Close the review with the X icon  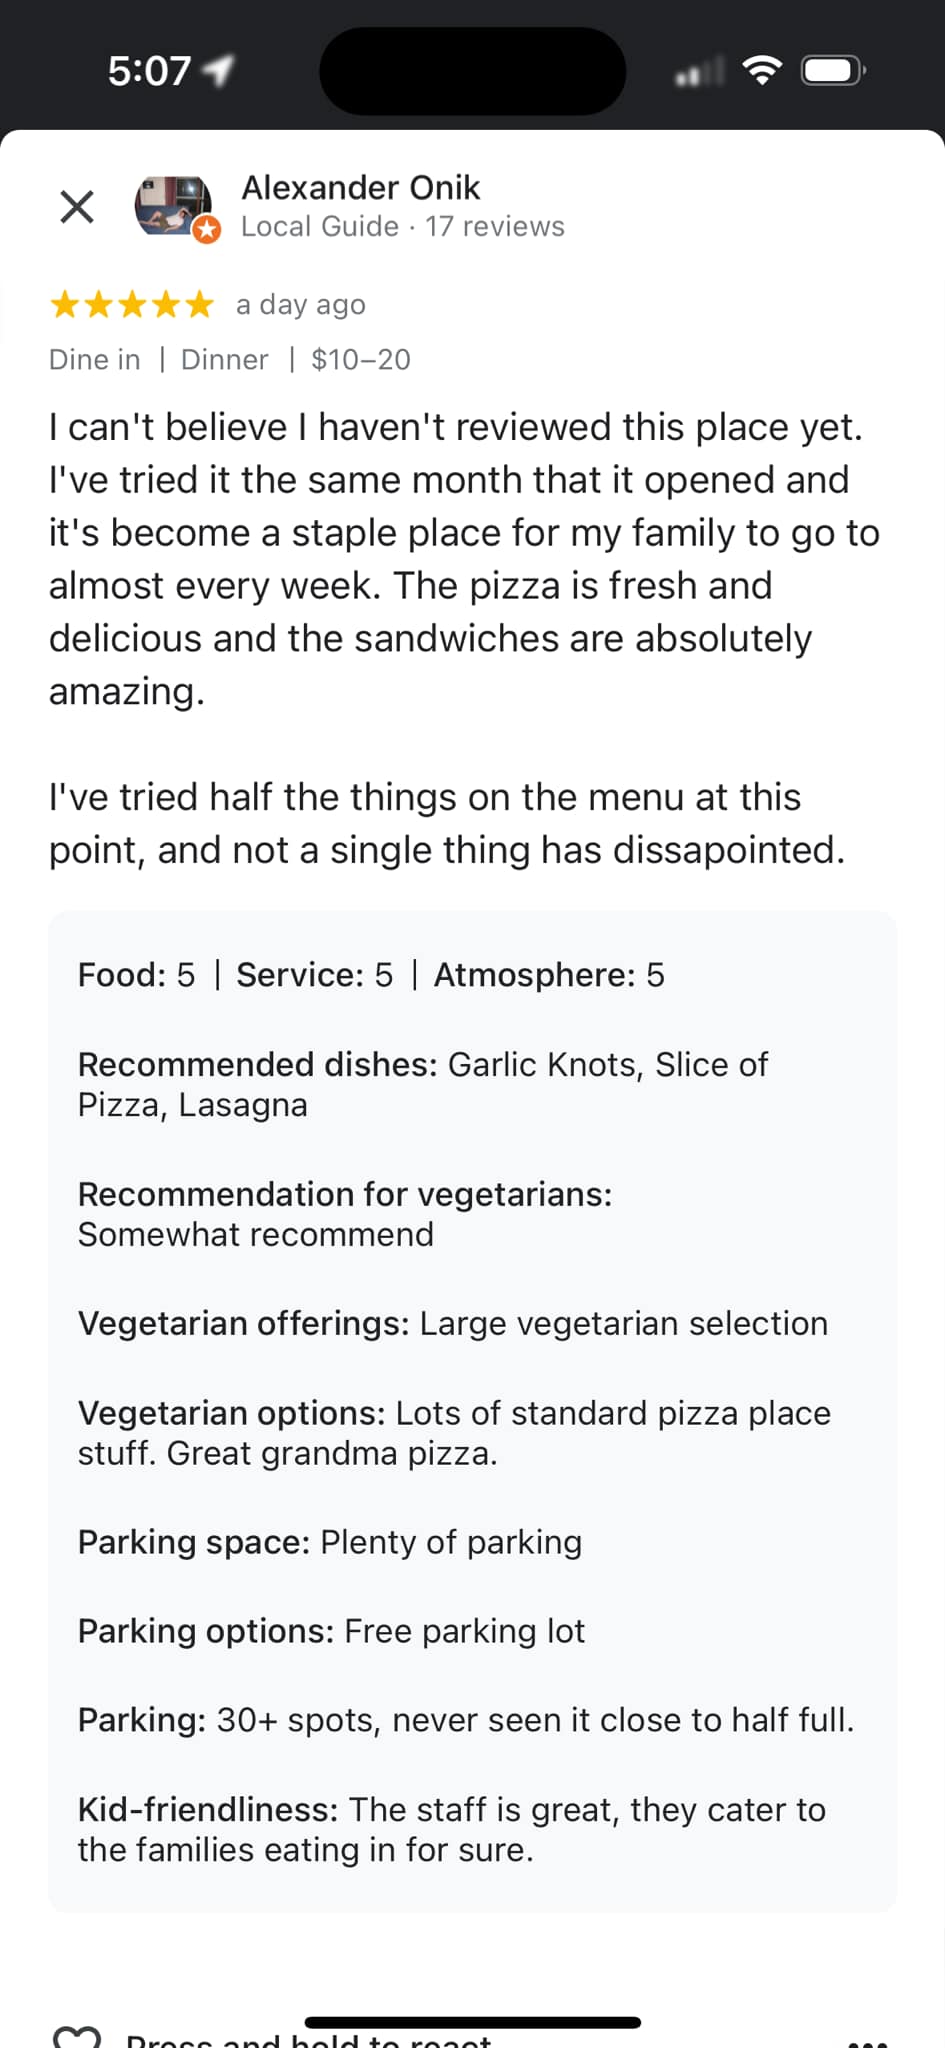pos(77,207)
